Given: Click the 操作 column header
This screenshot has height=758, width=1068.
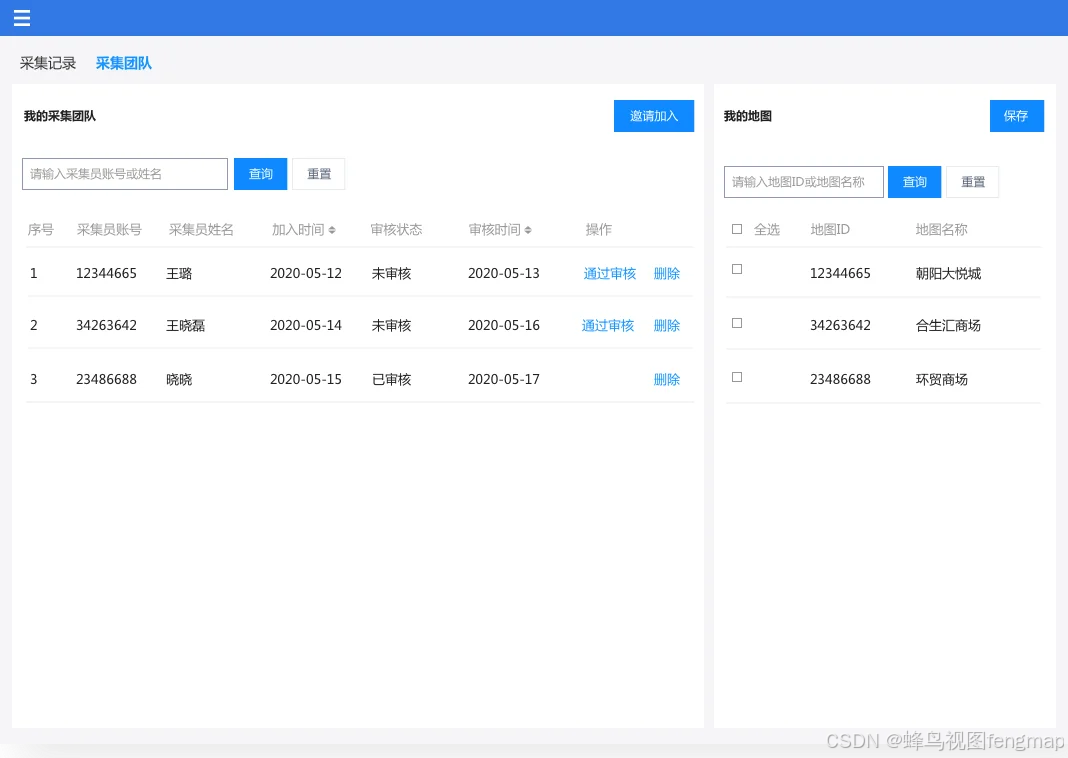Looking at the screenshot, I should pyautogui.click(x=598, y=230).
